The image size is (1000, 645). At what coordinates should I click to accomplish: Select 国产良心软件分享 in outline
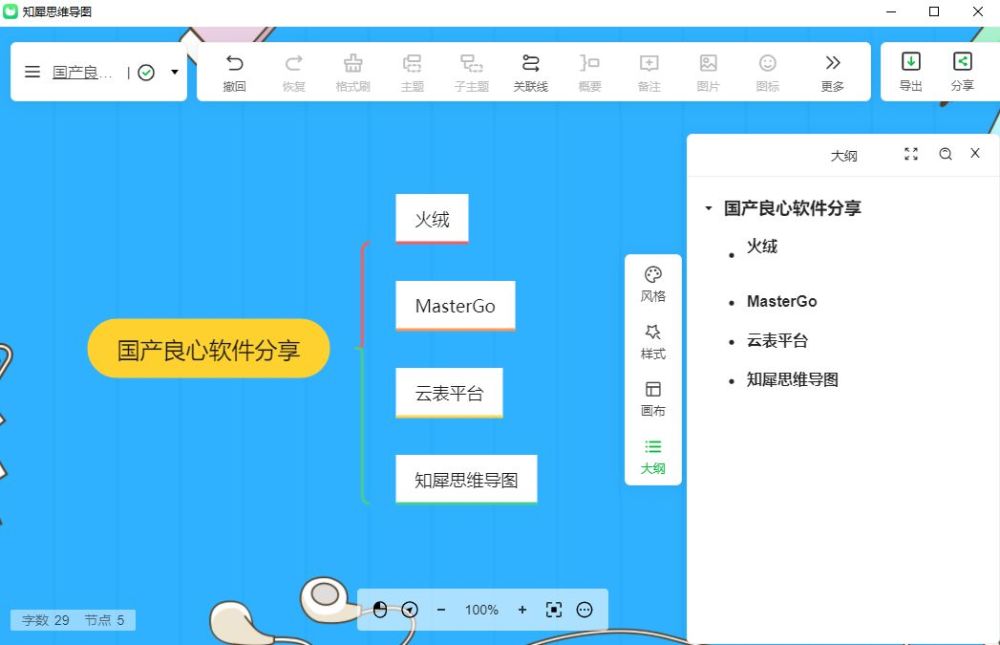tap(792, 208)
